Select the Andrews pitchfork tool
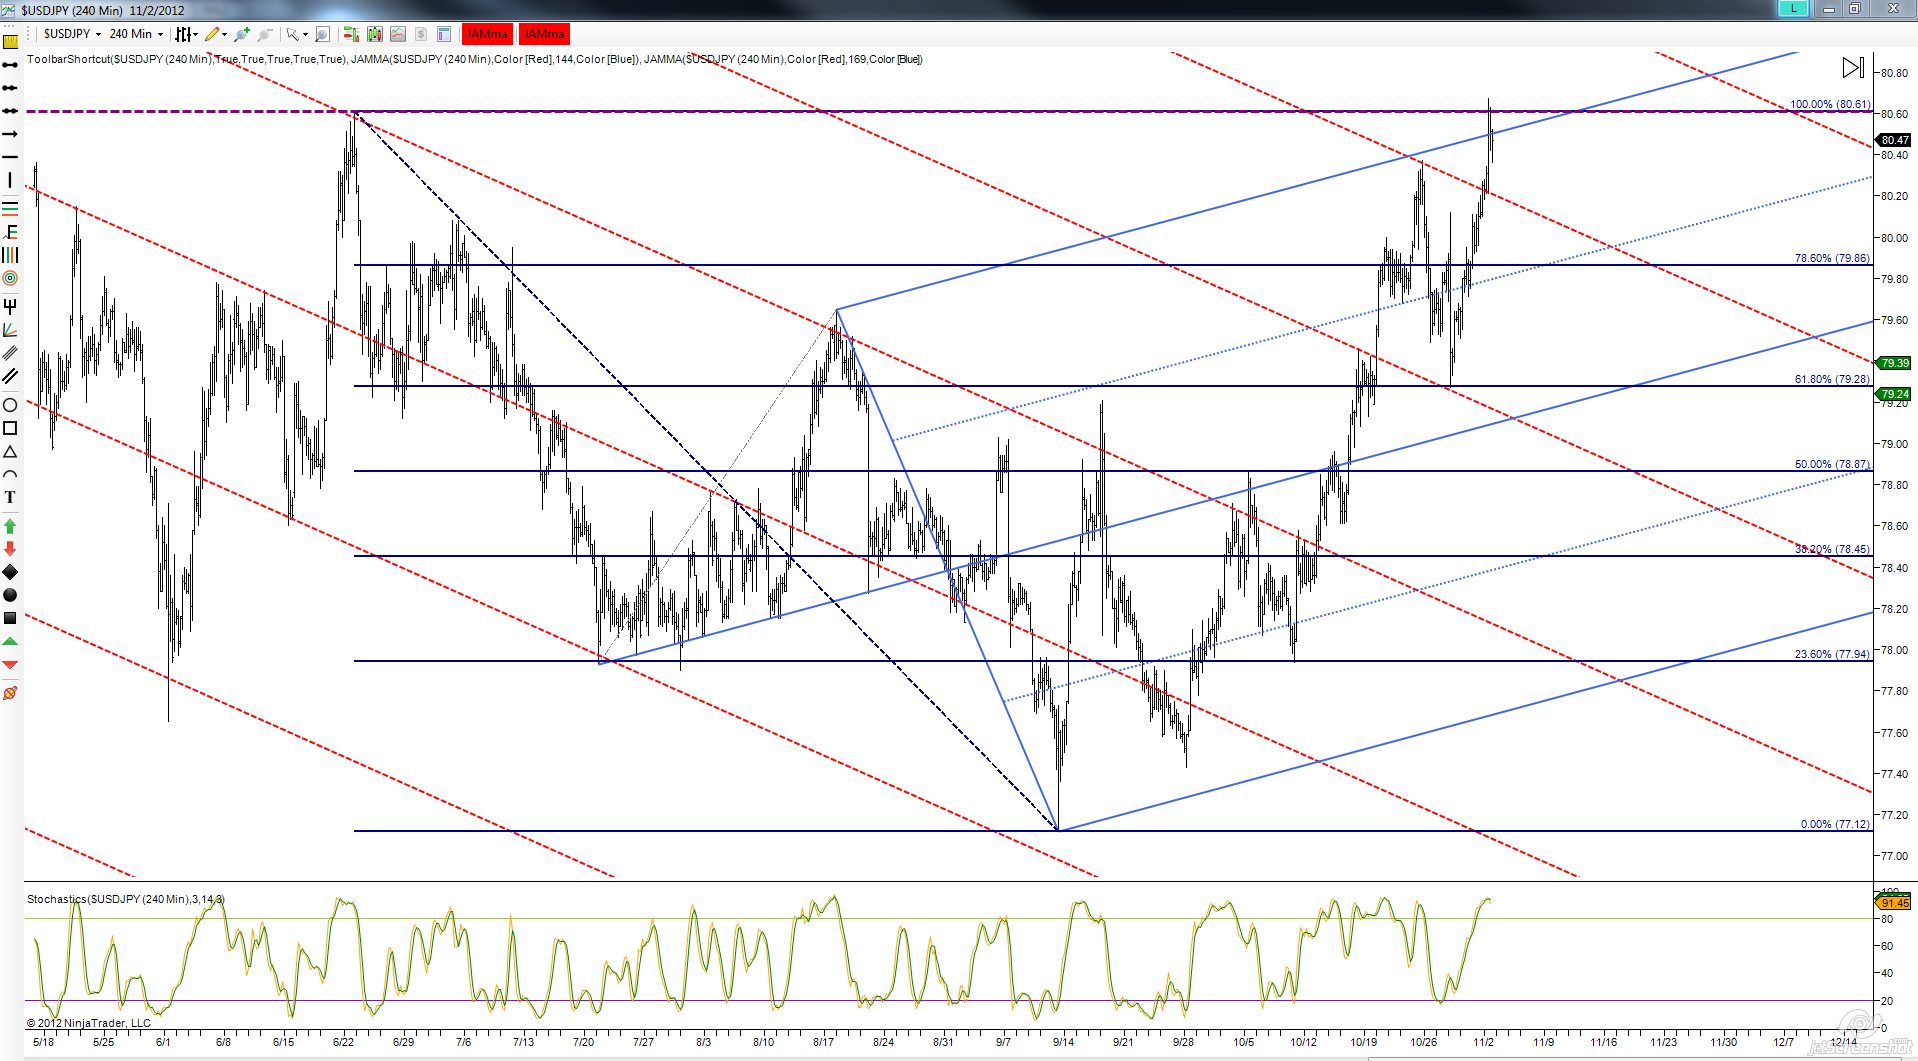The height and width of the screenshot is (1061, 1918). (x=10, y=306)
